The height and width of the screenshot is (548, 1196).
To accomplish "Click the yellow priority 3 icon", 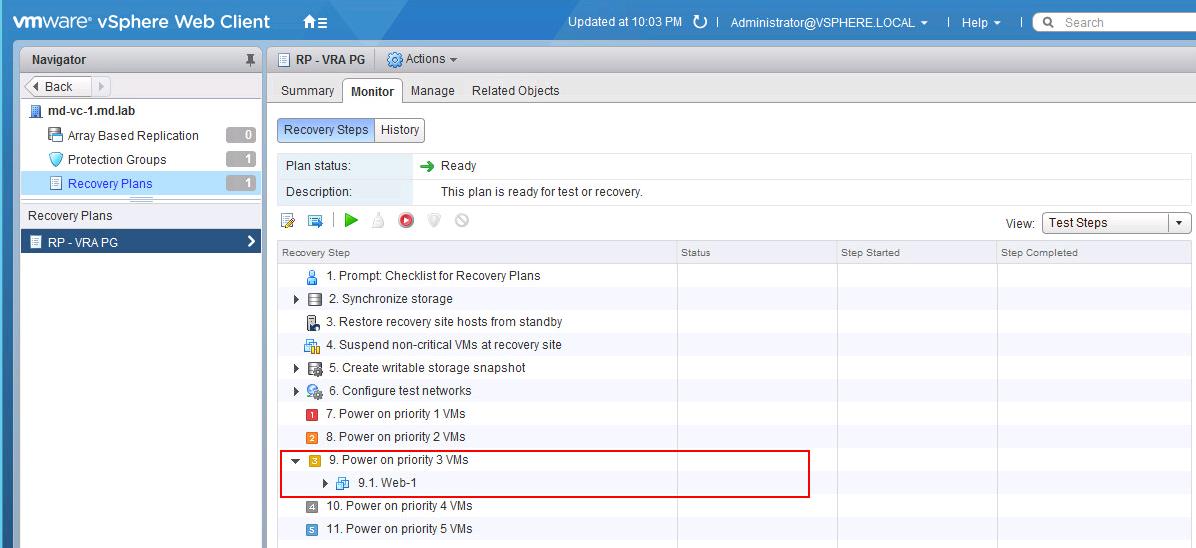I will [x=315, y=460].
